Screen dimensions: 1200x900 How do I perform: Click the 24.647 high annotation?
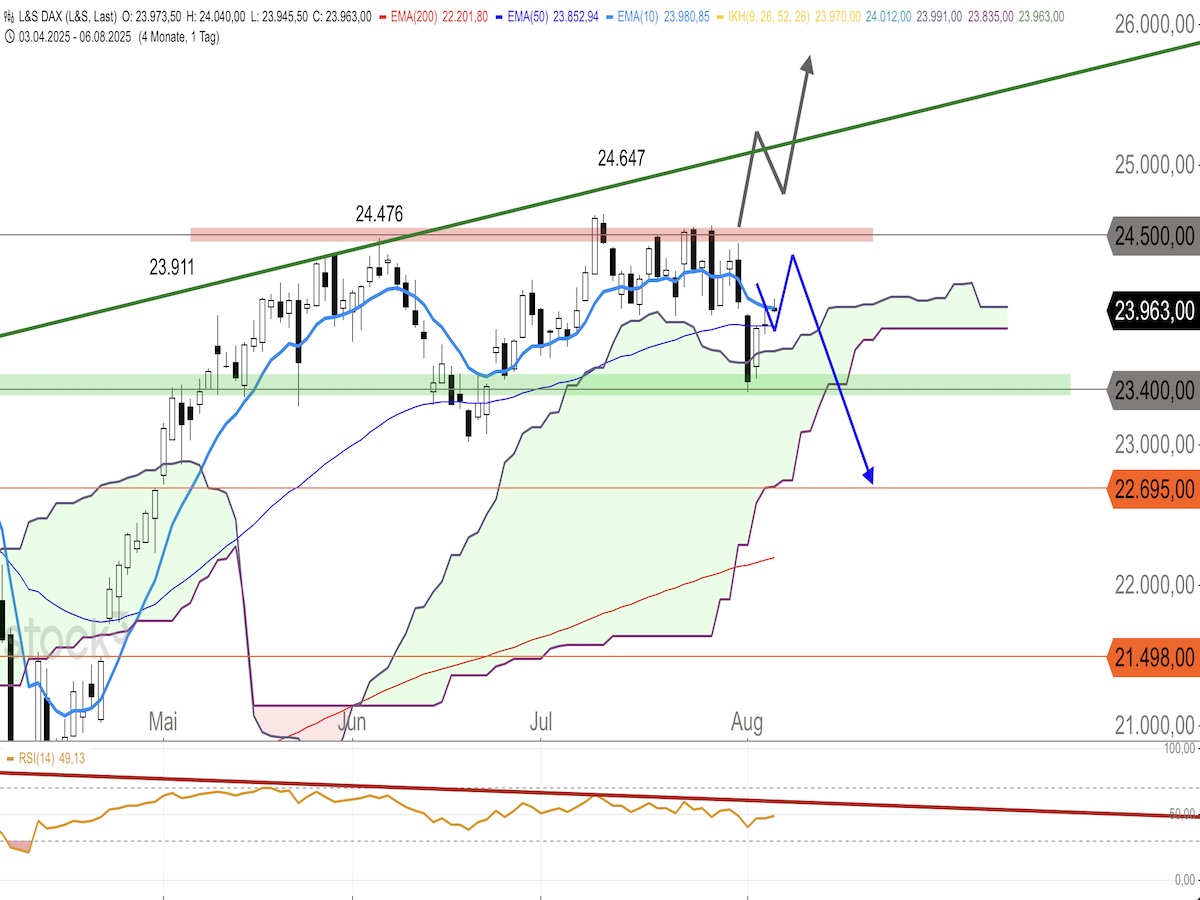click(x=621, y=158)
